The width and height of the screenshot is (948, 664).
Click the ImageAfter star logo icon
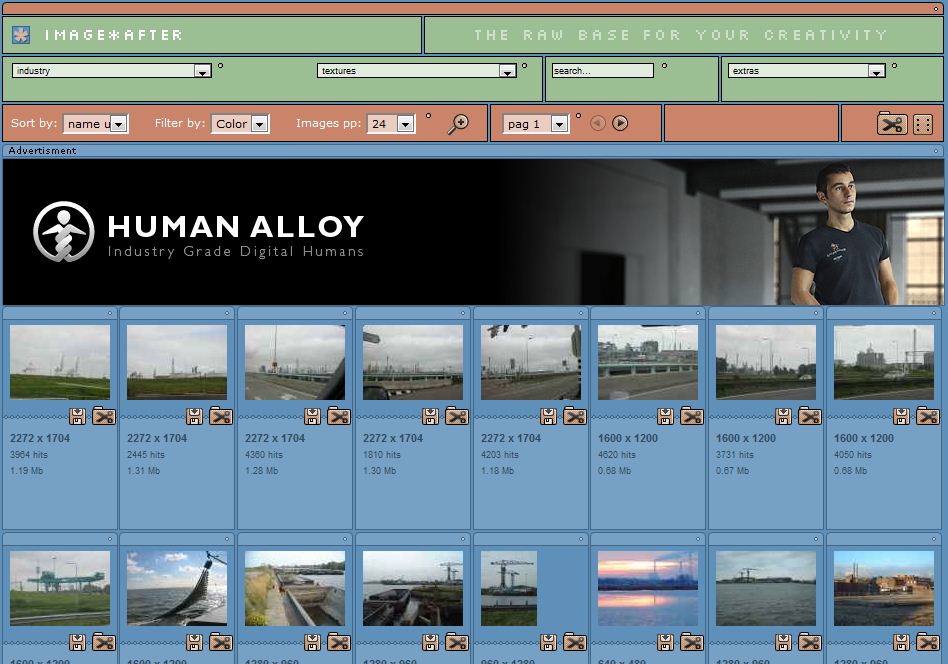tap(21, 34)
